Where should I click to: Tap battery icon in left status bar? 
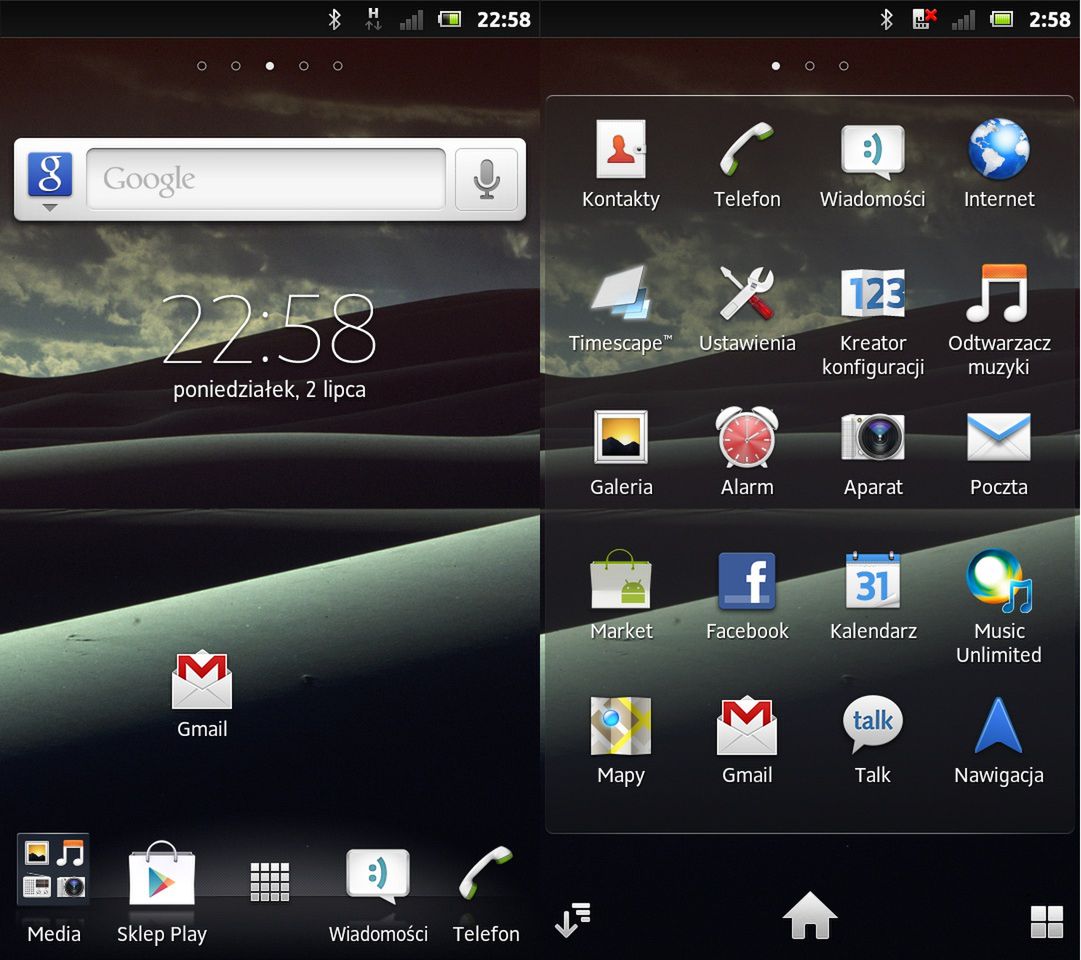click(x=450, y=19)
